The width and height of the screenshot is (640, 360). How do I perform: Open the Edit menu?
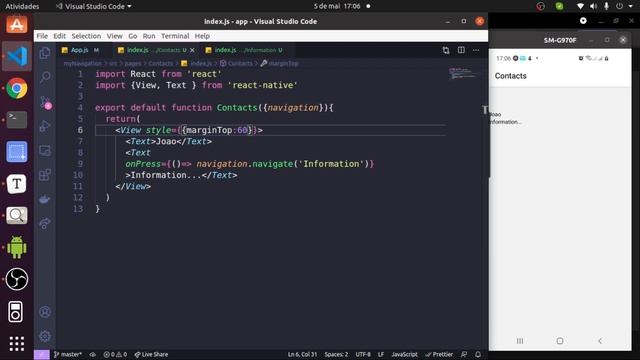click(x=60, y=36)
